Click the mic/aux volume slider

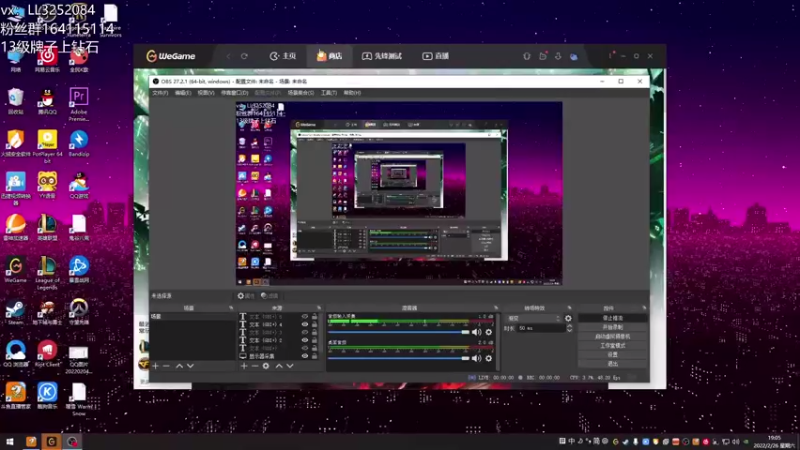click(398, 332)
